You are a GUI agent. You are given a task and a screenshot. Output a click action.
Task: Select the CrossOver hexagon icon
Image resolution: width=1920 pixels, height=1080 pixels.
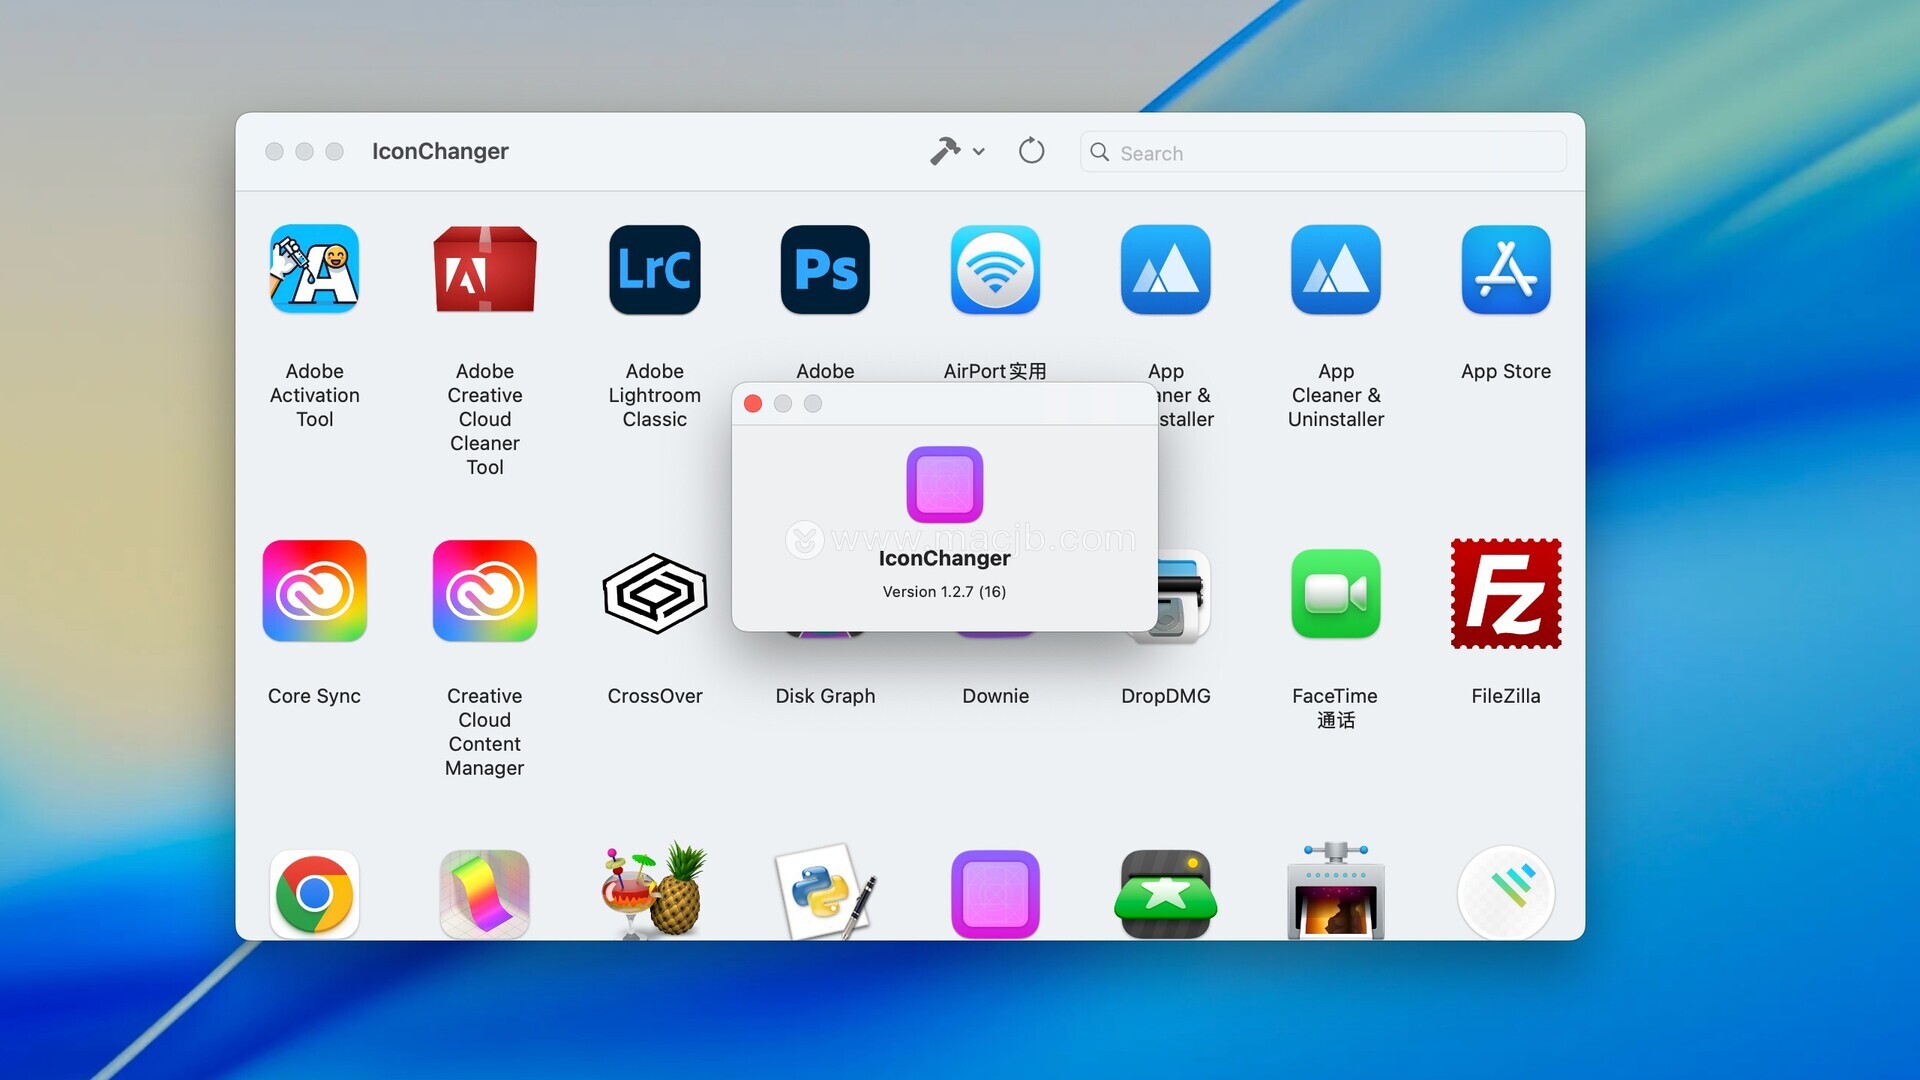(x=655, y=594)
